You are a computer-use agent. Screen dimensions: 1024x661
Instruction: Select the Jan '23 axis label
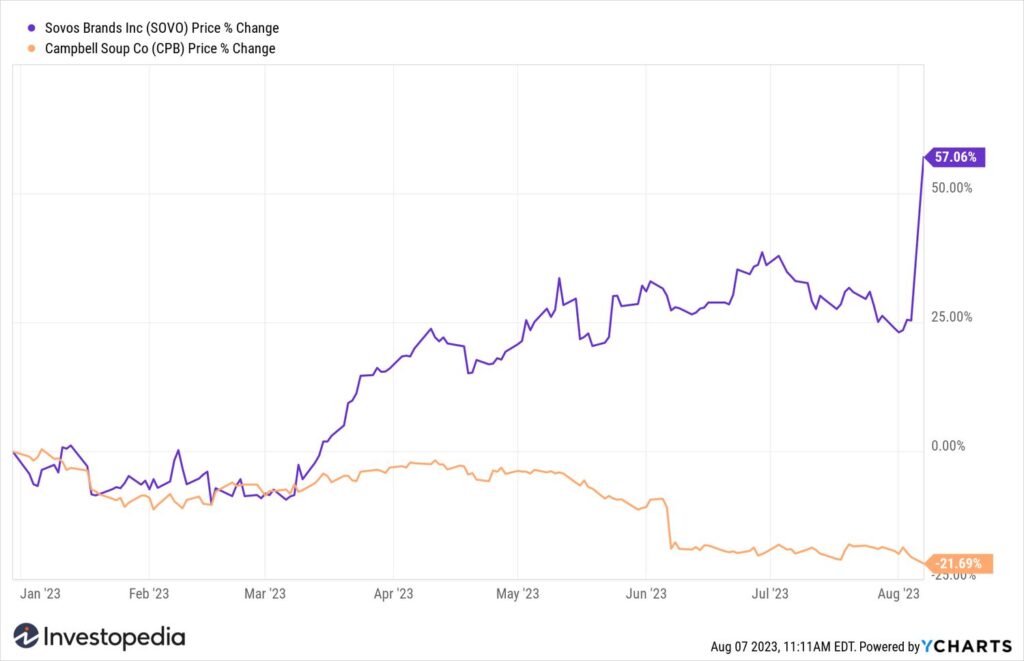[40, 594]
